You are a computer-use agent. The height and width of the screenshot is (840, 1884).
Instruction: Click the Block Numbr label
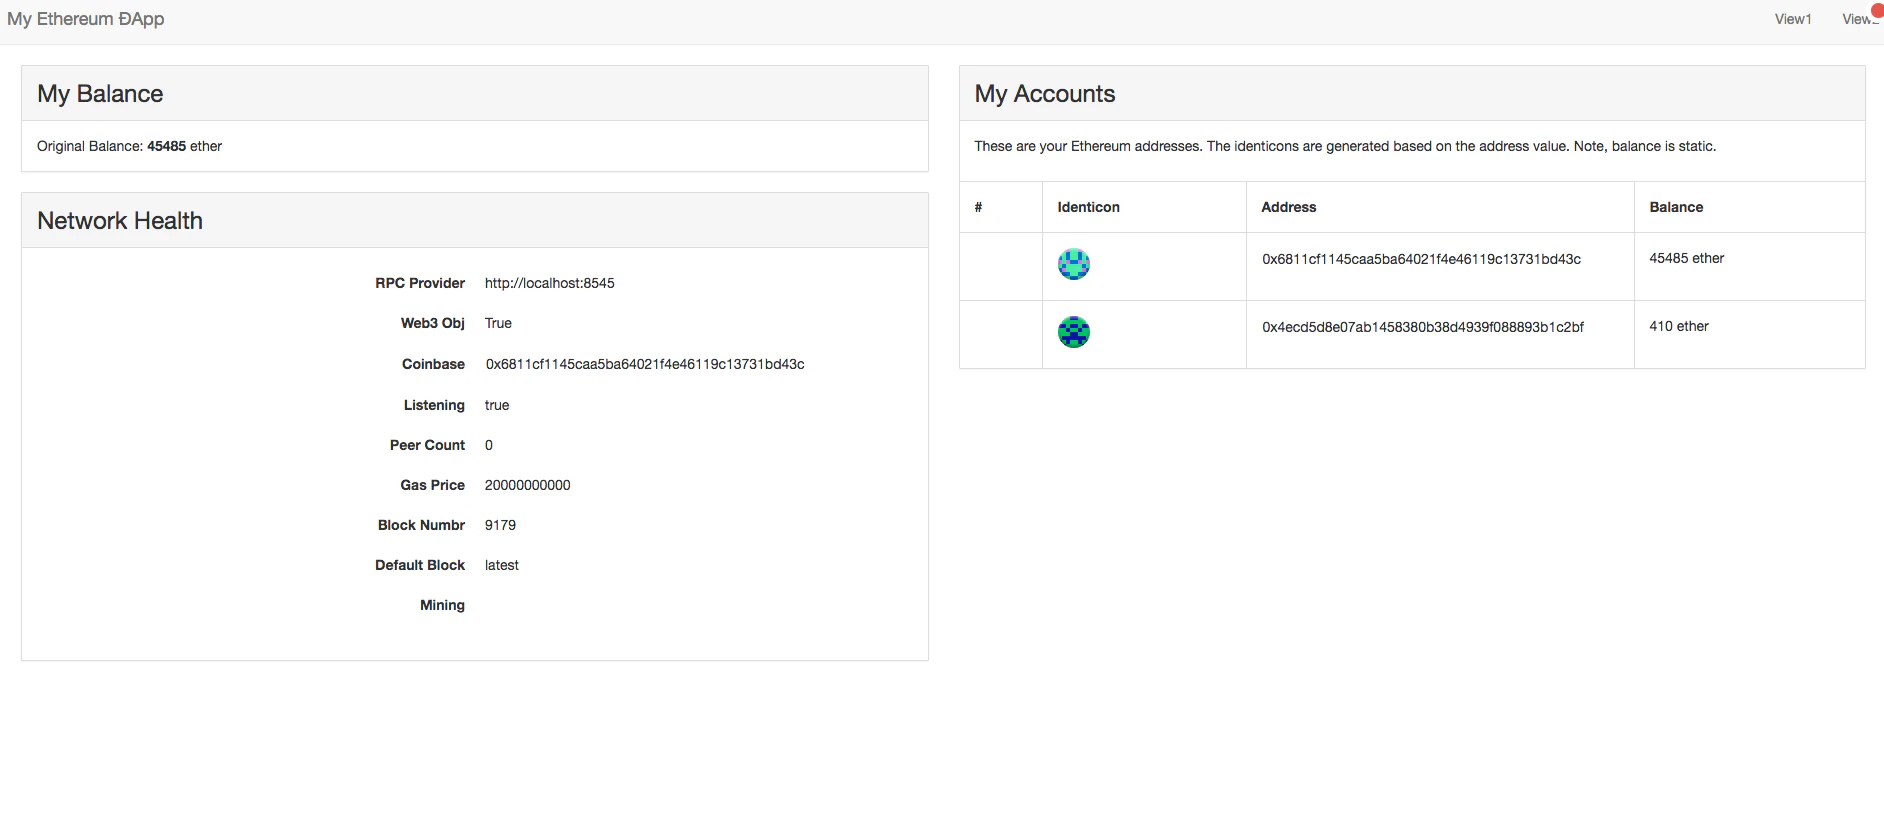(x=421, y=525)
